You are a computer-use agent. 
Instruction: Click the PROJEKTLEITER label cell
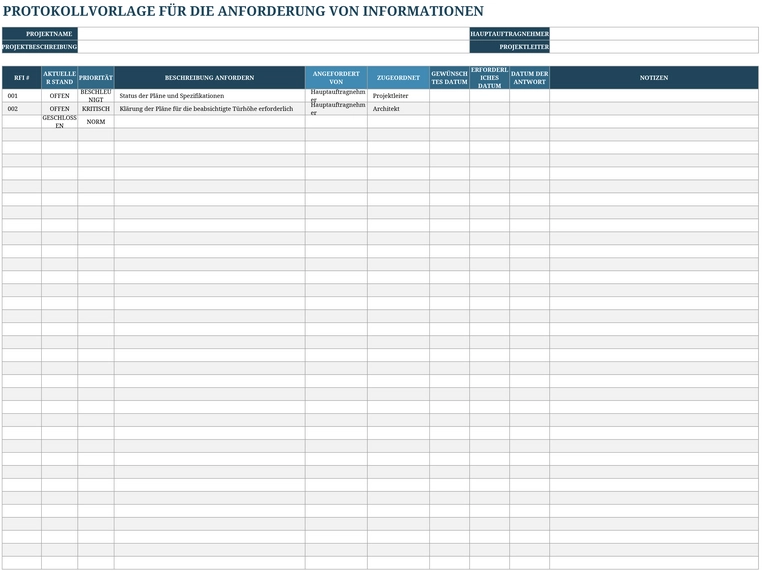tap(509, 47)
